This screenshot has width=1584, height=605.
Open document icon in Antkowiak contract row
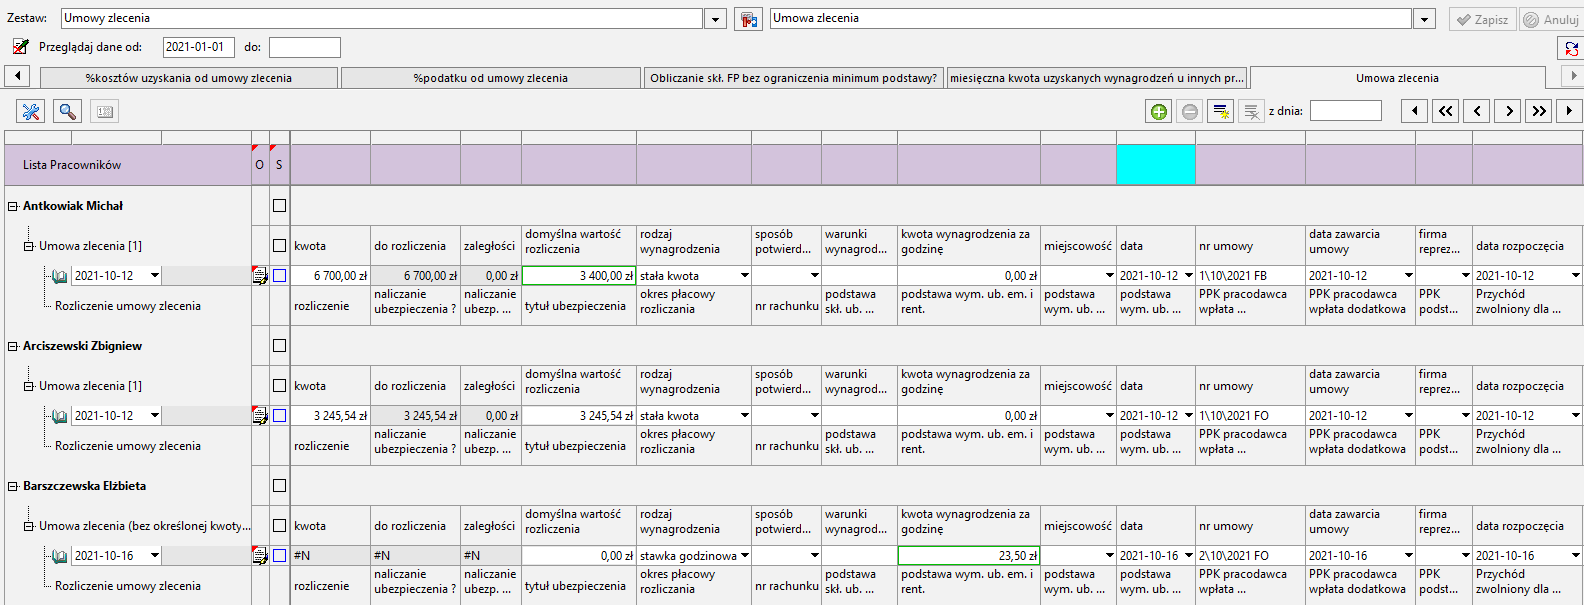click(260, 276)
